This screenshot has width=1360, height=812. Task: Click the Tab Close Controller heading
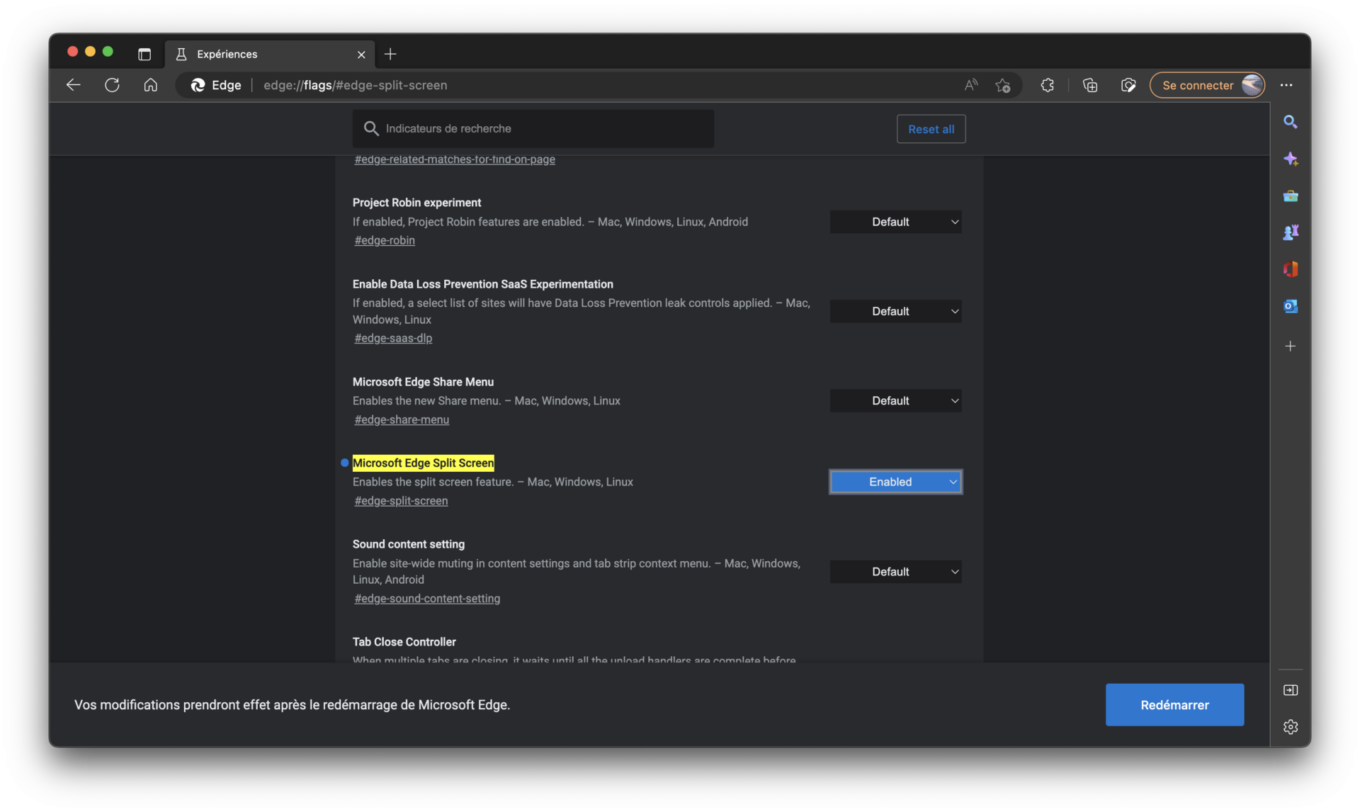point(404,642)
